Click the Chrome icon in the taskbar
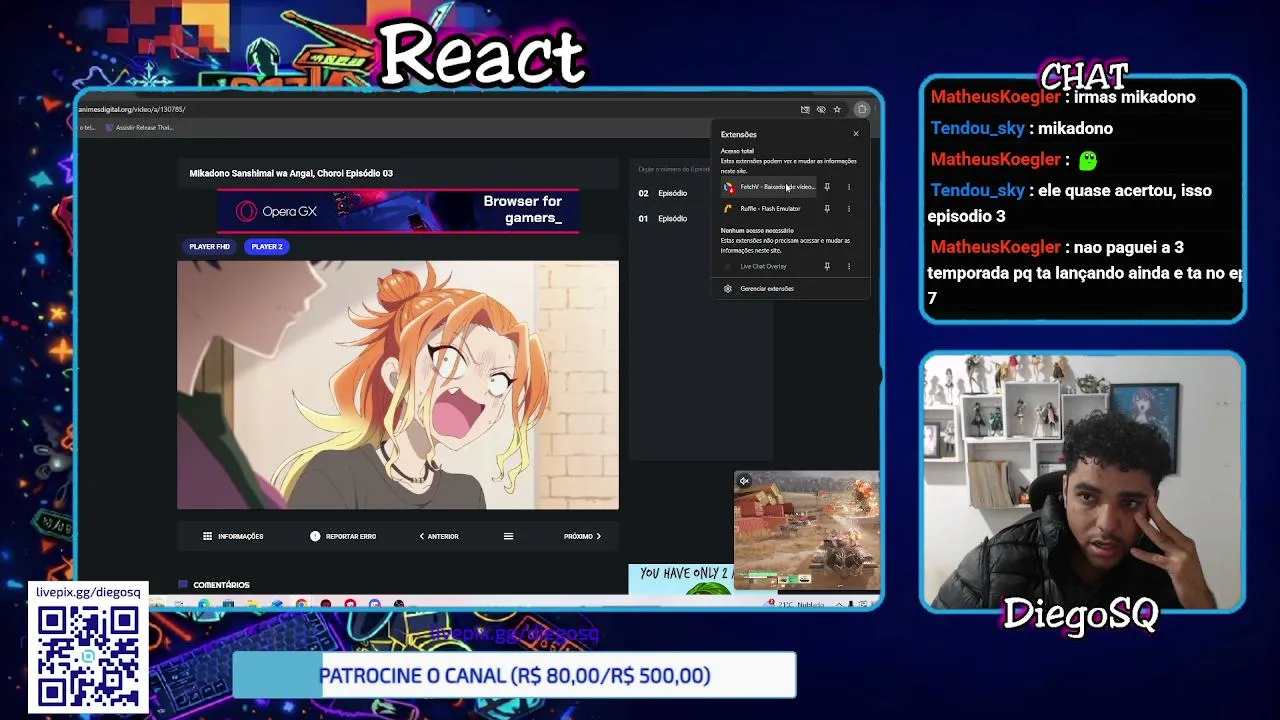 301,604
